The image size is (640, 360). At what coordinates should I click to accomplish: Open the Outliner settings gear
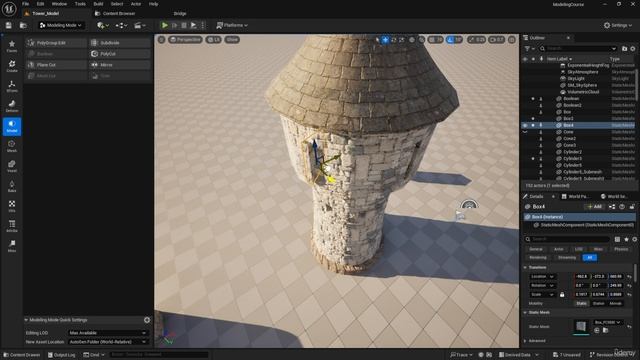633,49
